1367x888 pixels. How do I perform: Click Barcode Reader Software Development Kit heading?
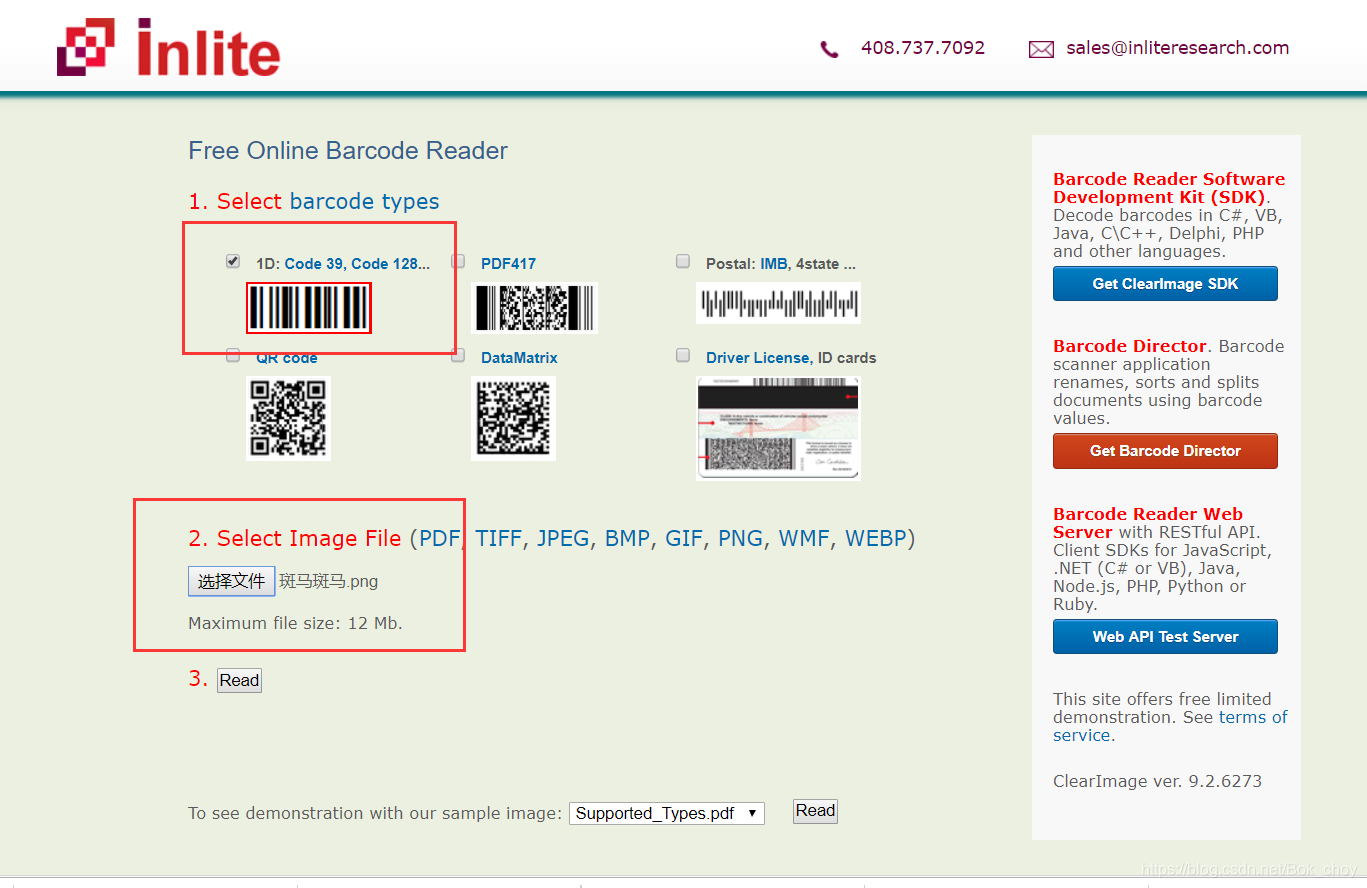coord(1169,188)
